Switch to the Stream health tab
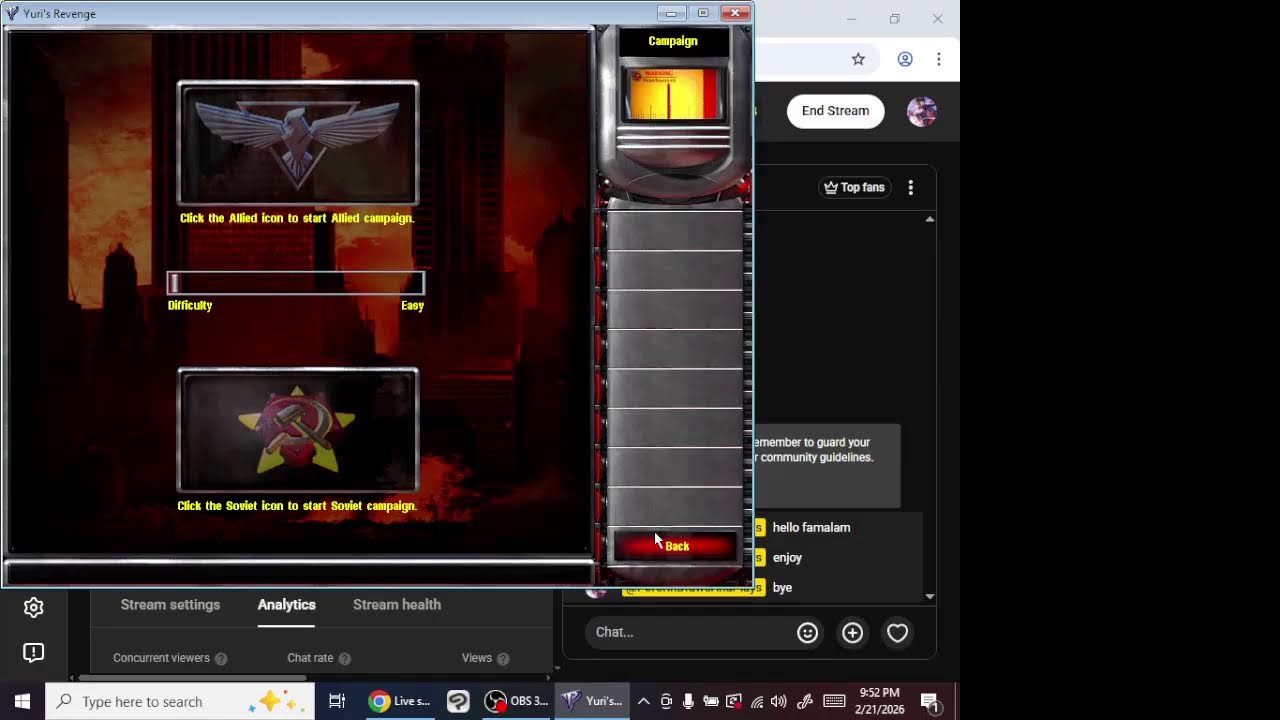This screenshot has height=720, width=1280. tap(397, 604)
